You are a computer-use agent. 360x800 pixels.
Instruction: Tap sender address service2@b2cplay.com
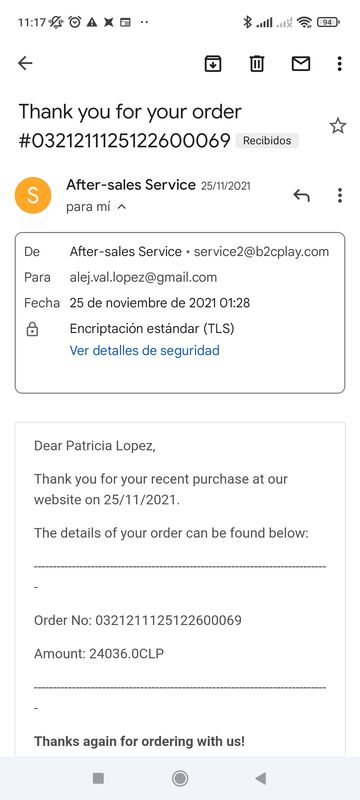coord(261,252)
